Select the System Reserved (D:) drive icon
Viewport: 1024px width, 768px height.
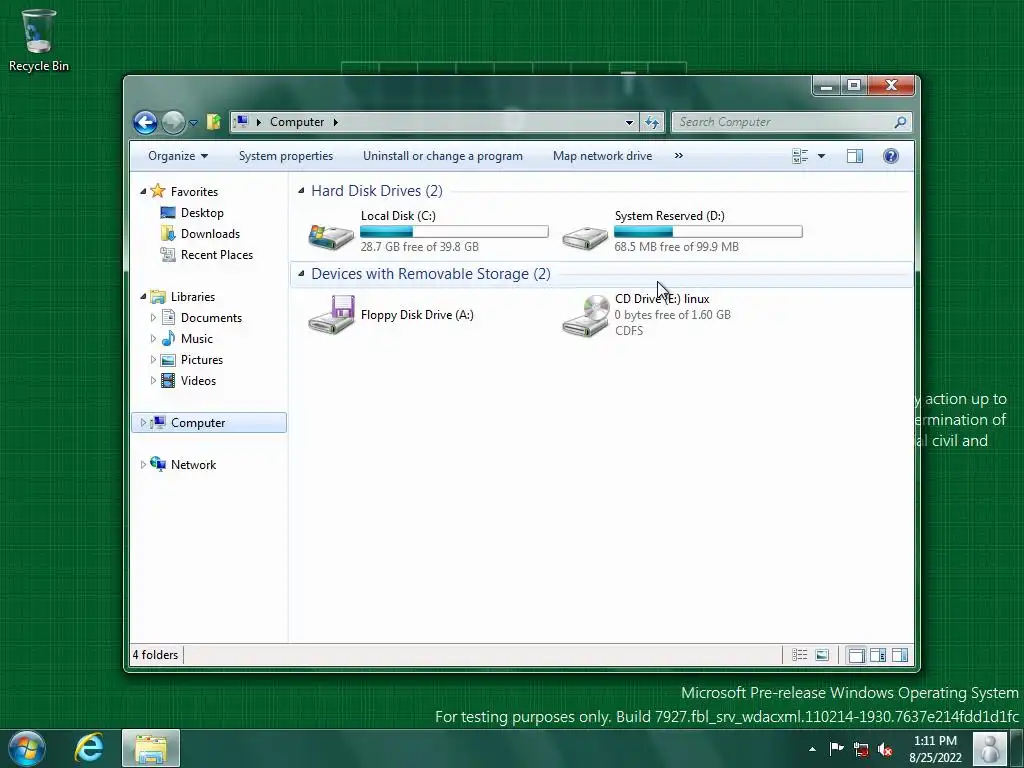tap(585, 236)
